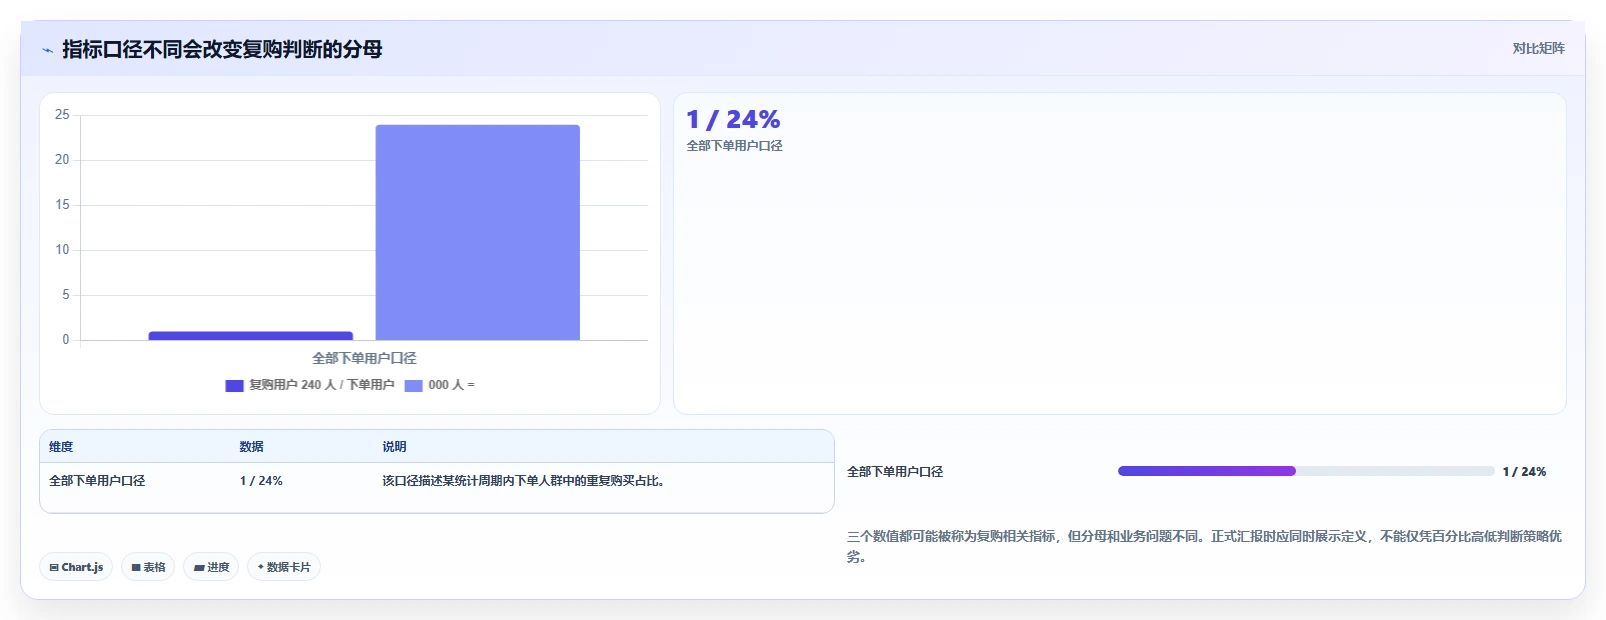Screen dimensions: 1606x620
Task: Select the 数据卡片 chip
Action: click(x=284, y=567)
